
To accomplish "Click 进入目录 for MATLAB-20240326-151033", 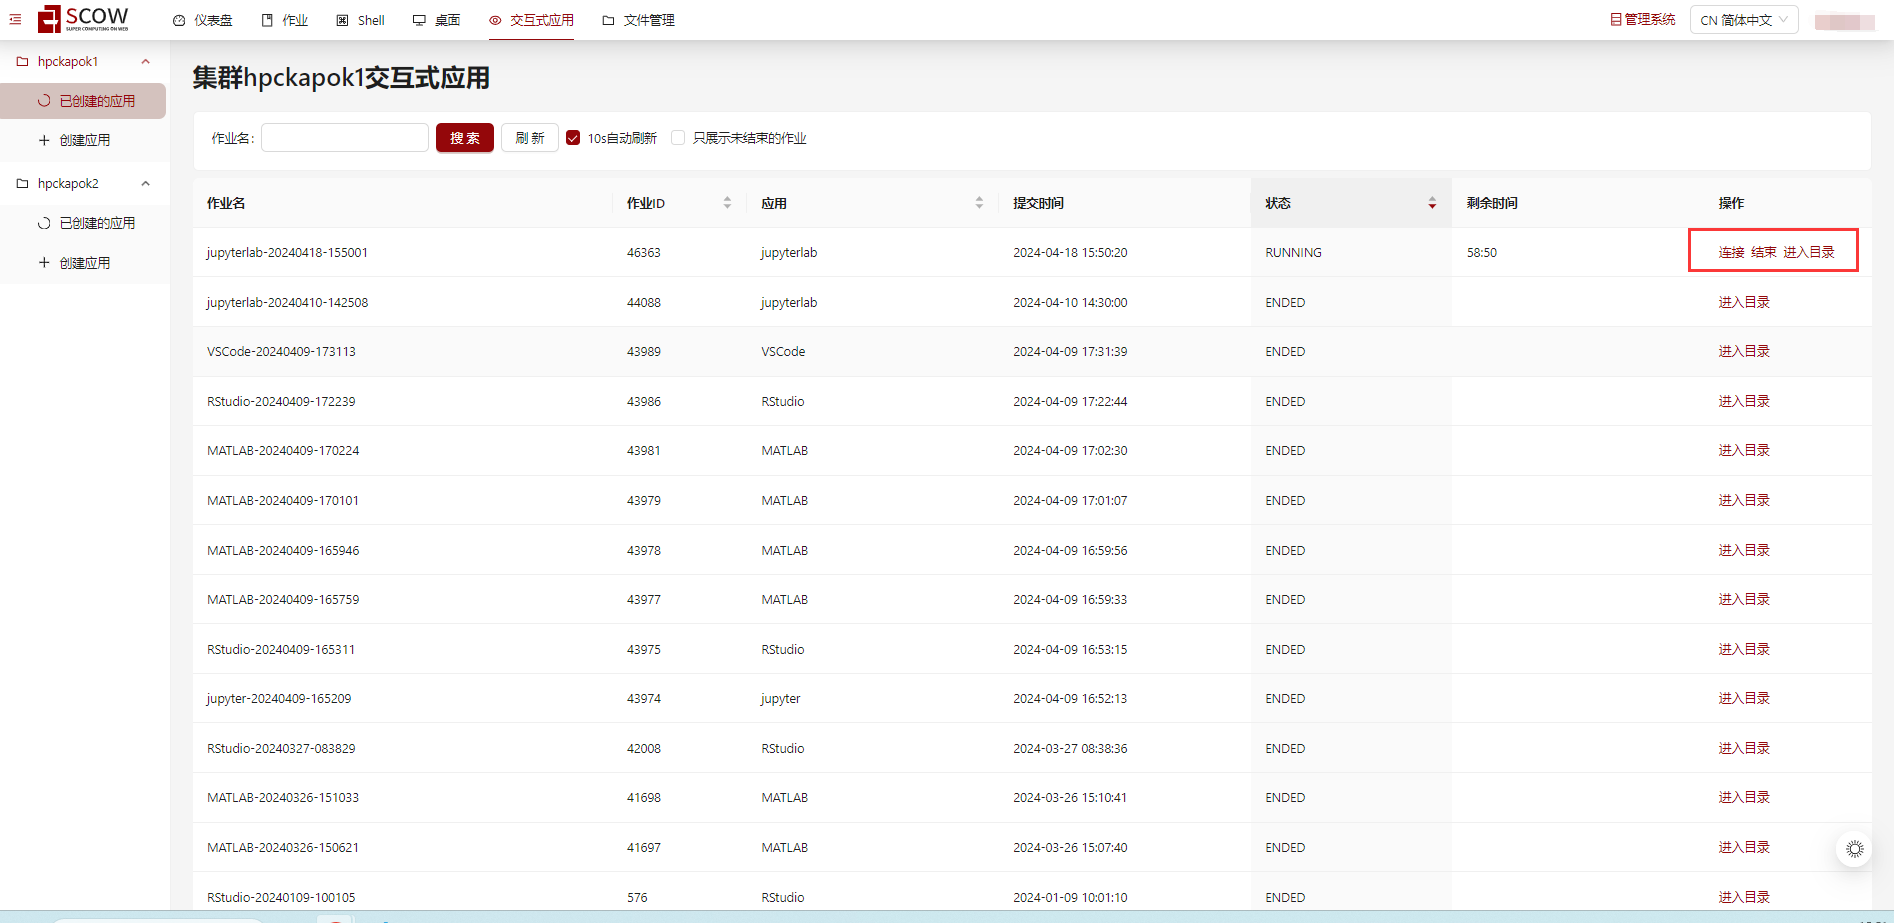I will click(1744, 798).
